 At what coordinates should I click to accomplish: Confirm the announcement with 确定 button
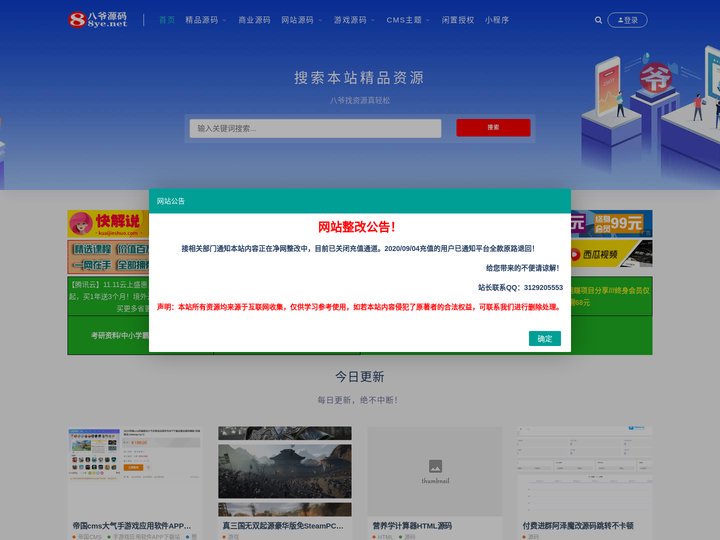click(545, 338)
